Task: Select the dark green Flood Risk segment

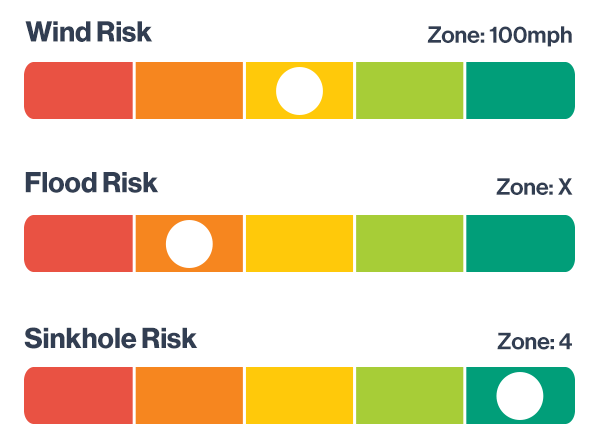Action: point(520,244)
